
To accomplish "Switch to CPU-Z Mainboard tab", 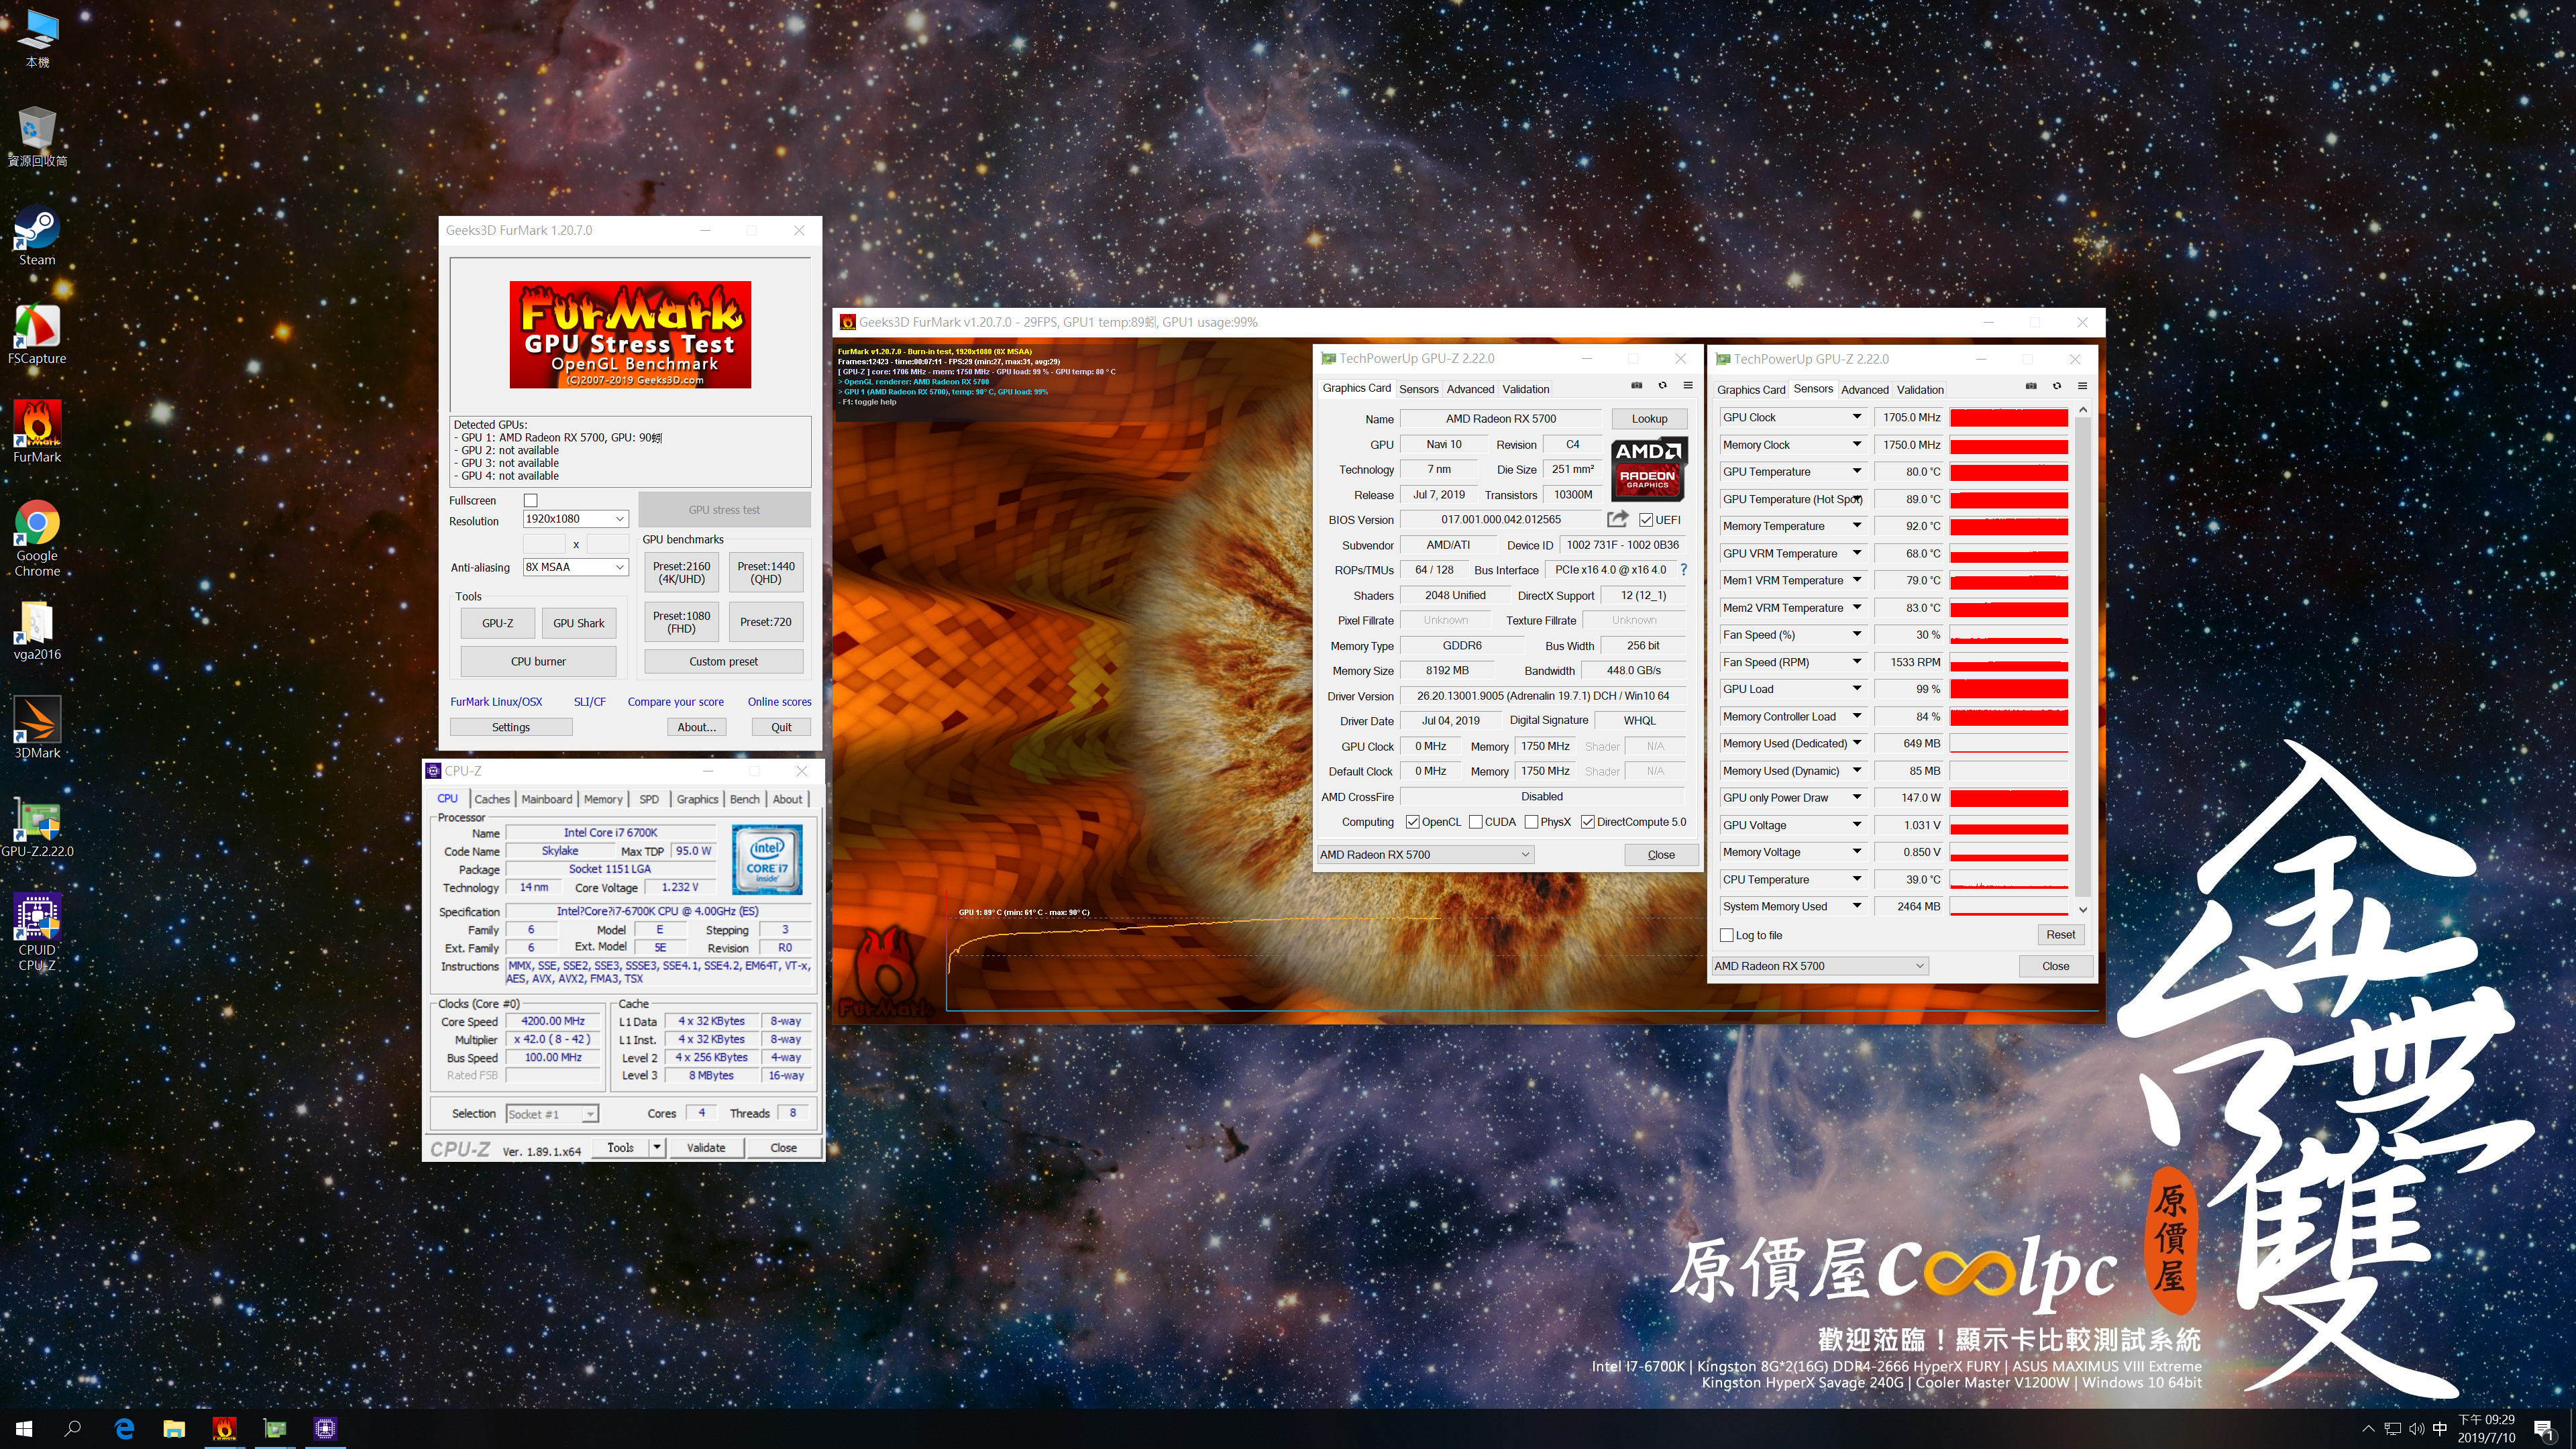I will coord(547,799).
